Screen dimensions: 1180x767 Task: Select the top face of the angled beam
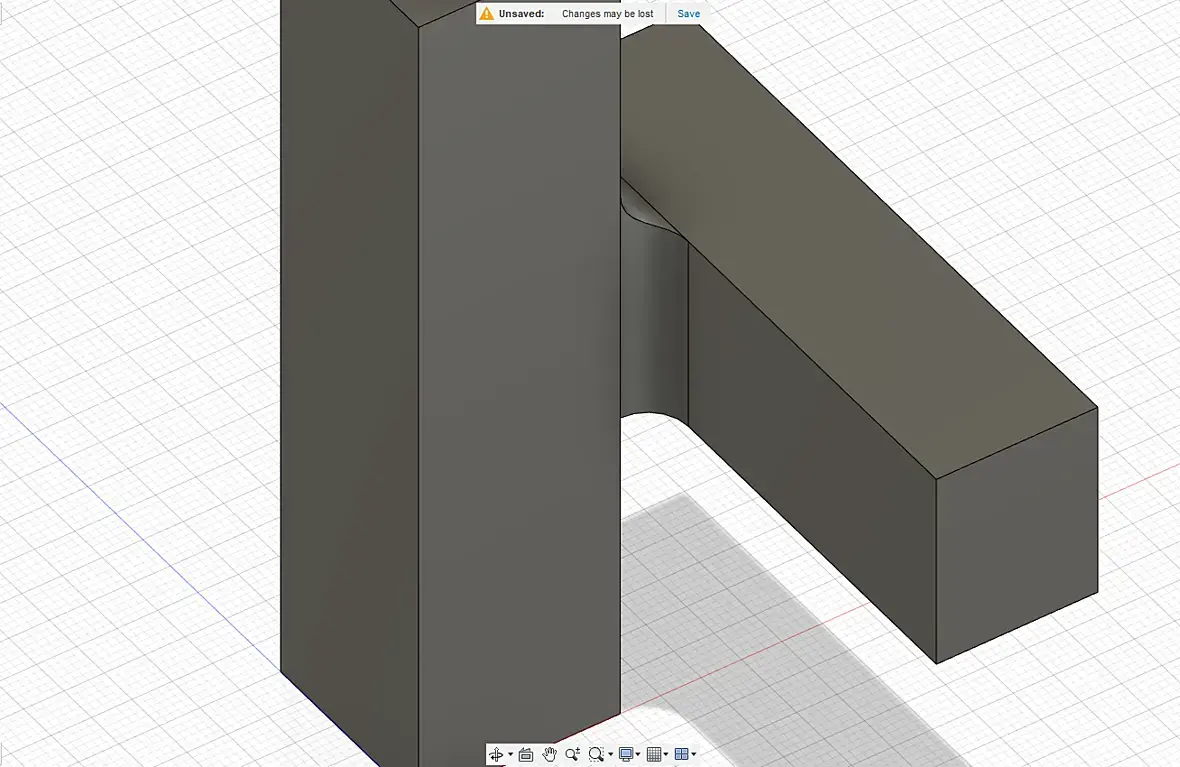pyautogui.click(x=850, y=248)
